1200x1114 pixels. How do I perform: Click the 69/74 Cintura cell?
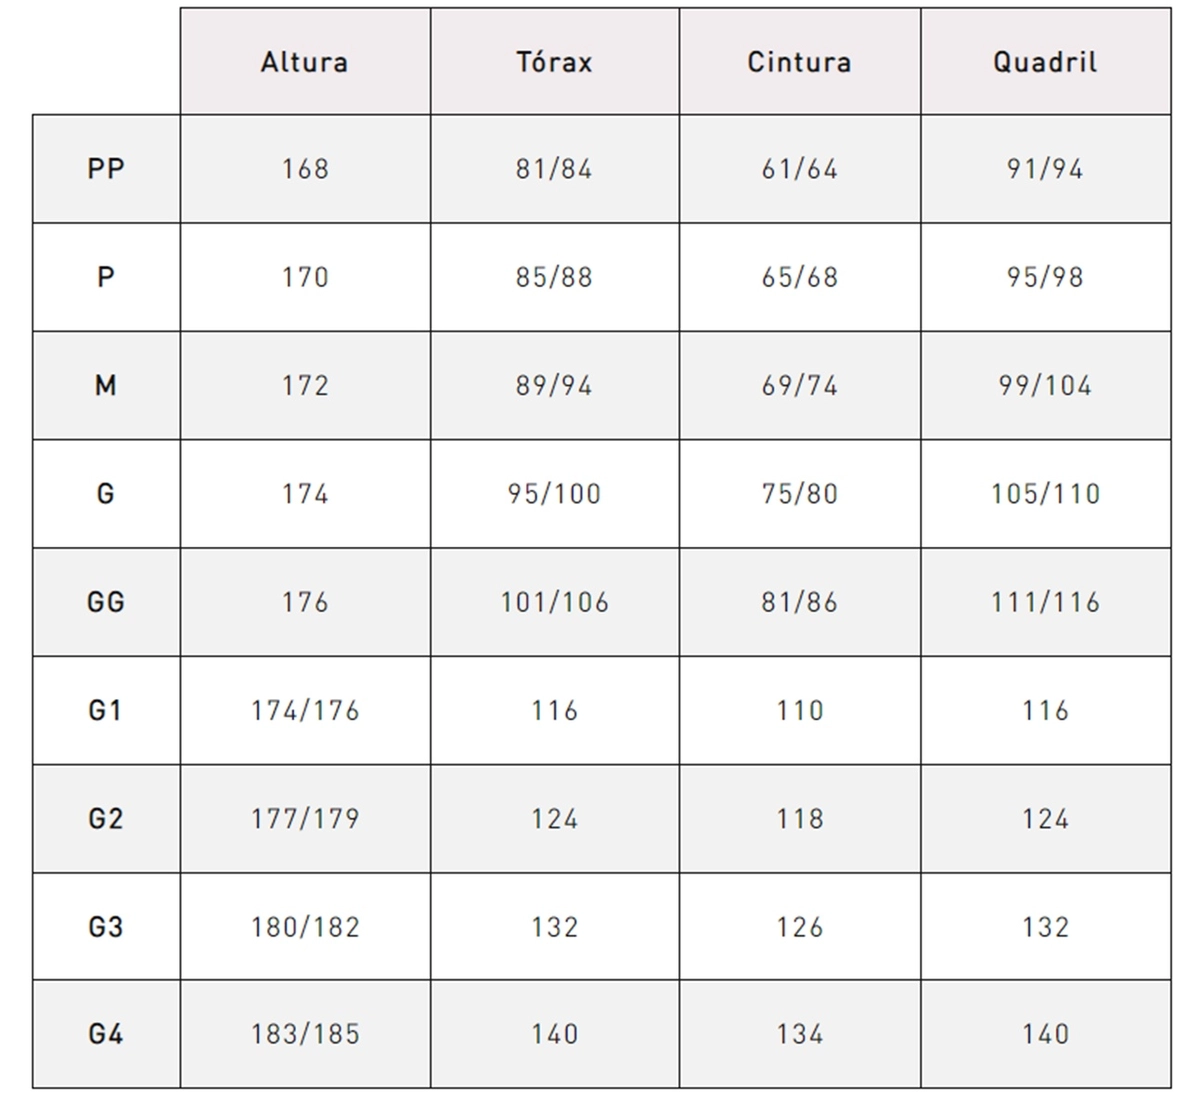[x=800, y=386]
